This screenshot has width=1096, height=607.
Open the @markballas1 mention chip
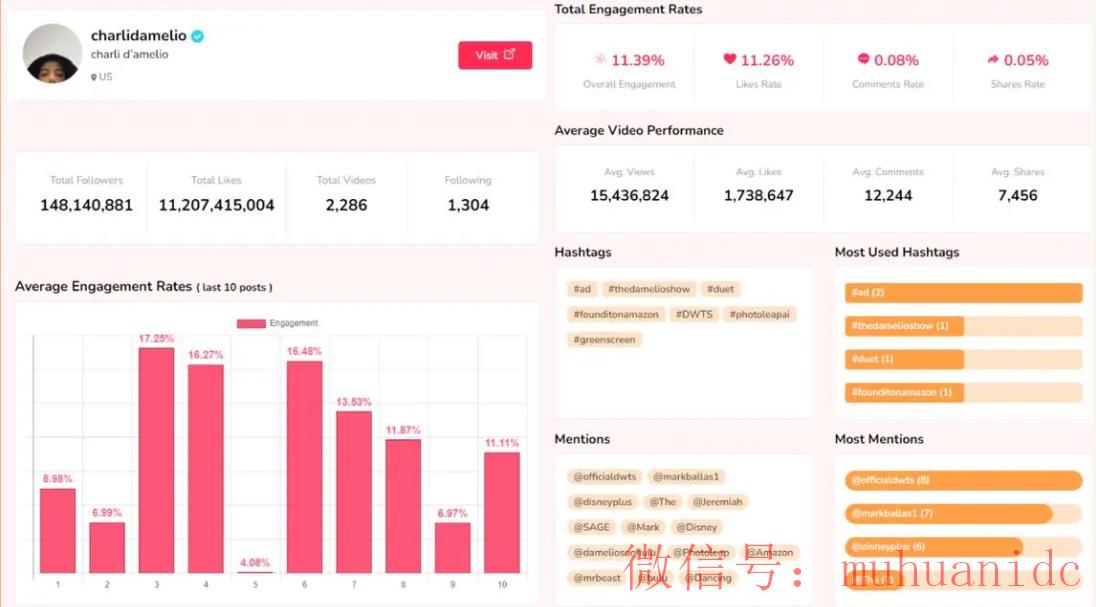click(686, 476)
